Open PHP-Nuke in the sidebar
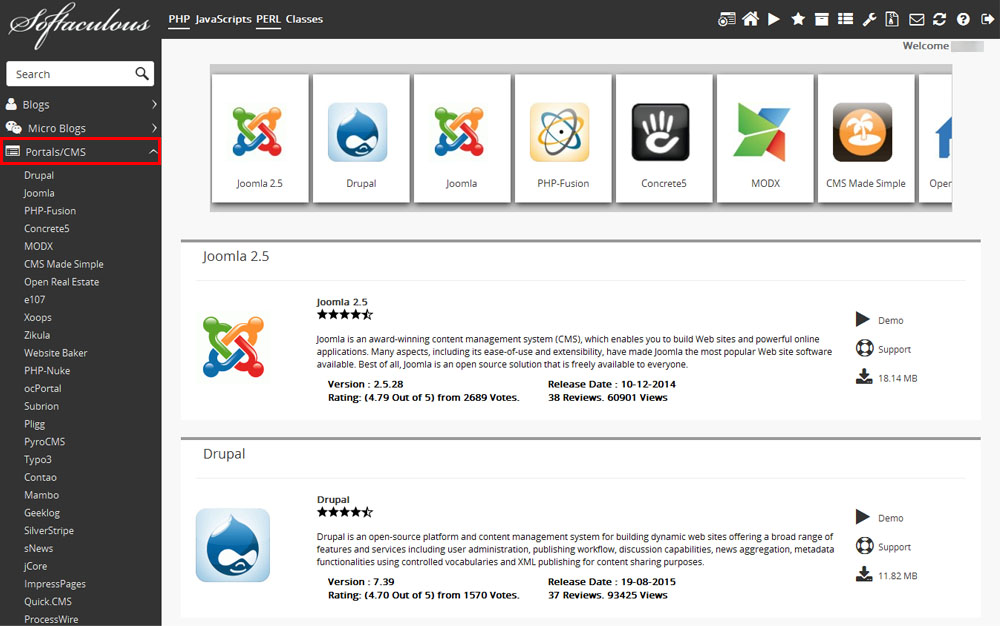This screenshot has width=1000, height=626. [47, 371]
